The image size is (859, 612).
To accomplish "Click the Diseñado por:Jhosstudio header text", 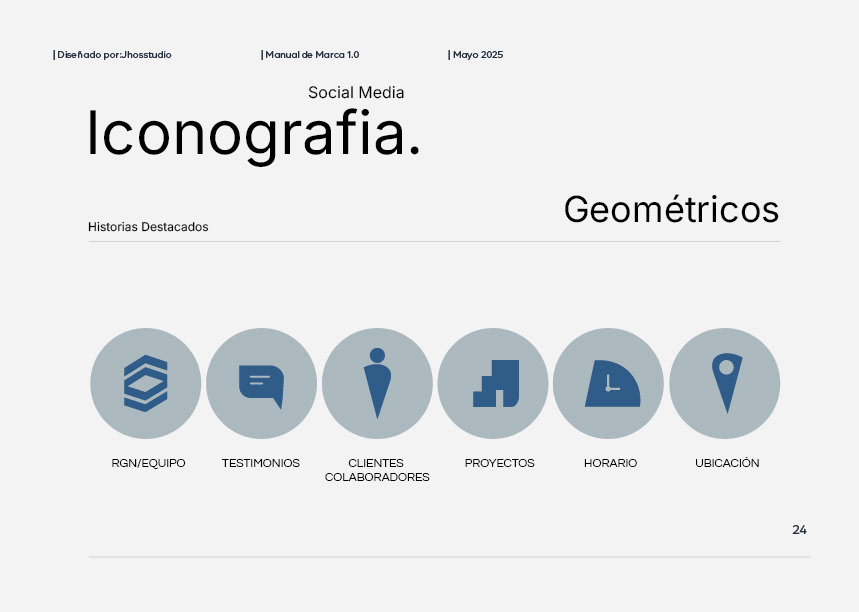I will tap(112, 55).
